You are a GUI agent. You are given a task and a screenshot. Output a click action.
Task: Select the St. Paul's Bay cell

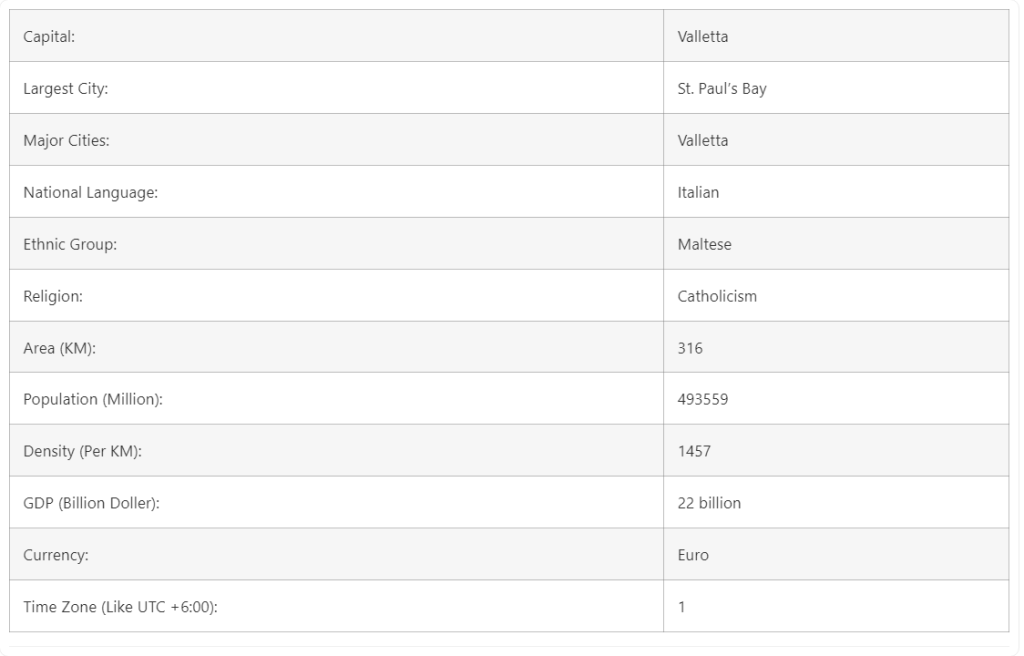point(722,89)
